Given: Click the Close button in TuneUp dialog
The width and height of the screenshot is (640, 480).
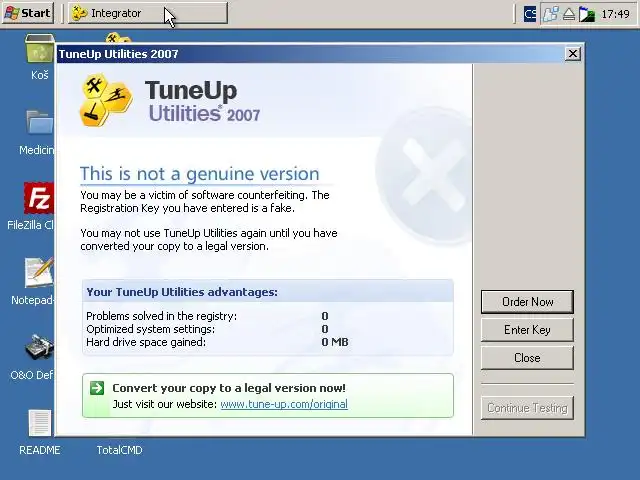Looking at the screenshot, I should click(527, 358).
